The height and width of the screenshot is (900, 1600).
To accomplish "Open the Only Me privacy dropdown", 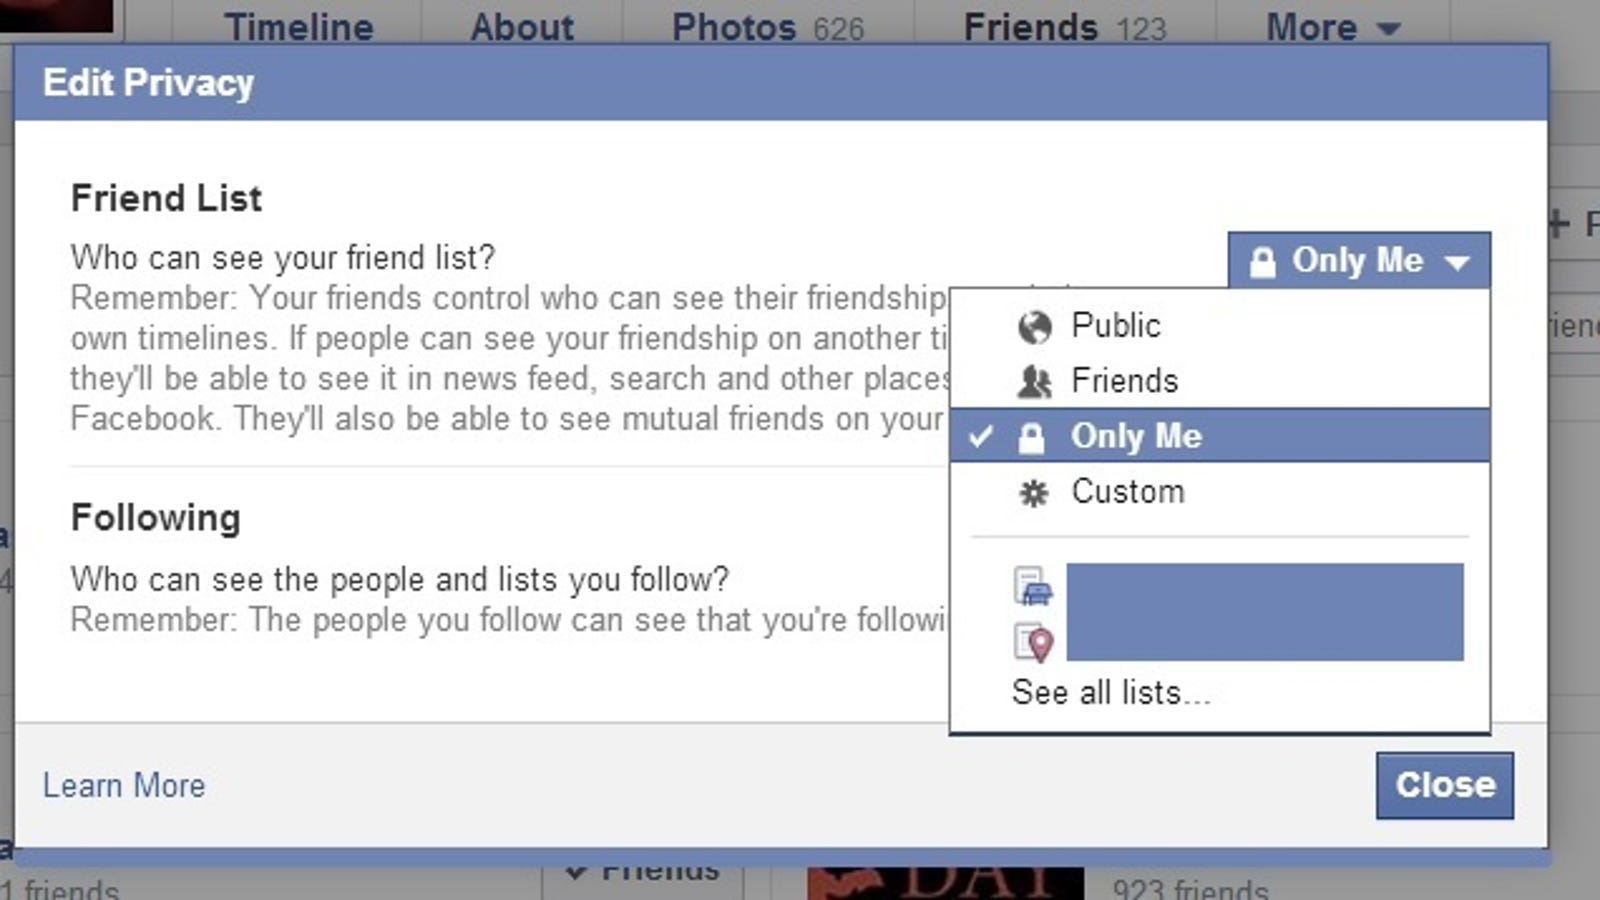I will tap(1359, 261).
